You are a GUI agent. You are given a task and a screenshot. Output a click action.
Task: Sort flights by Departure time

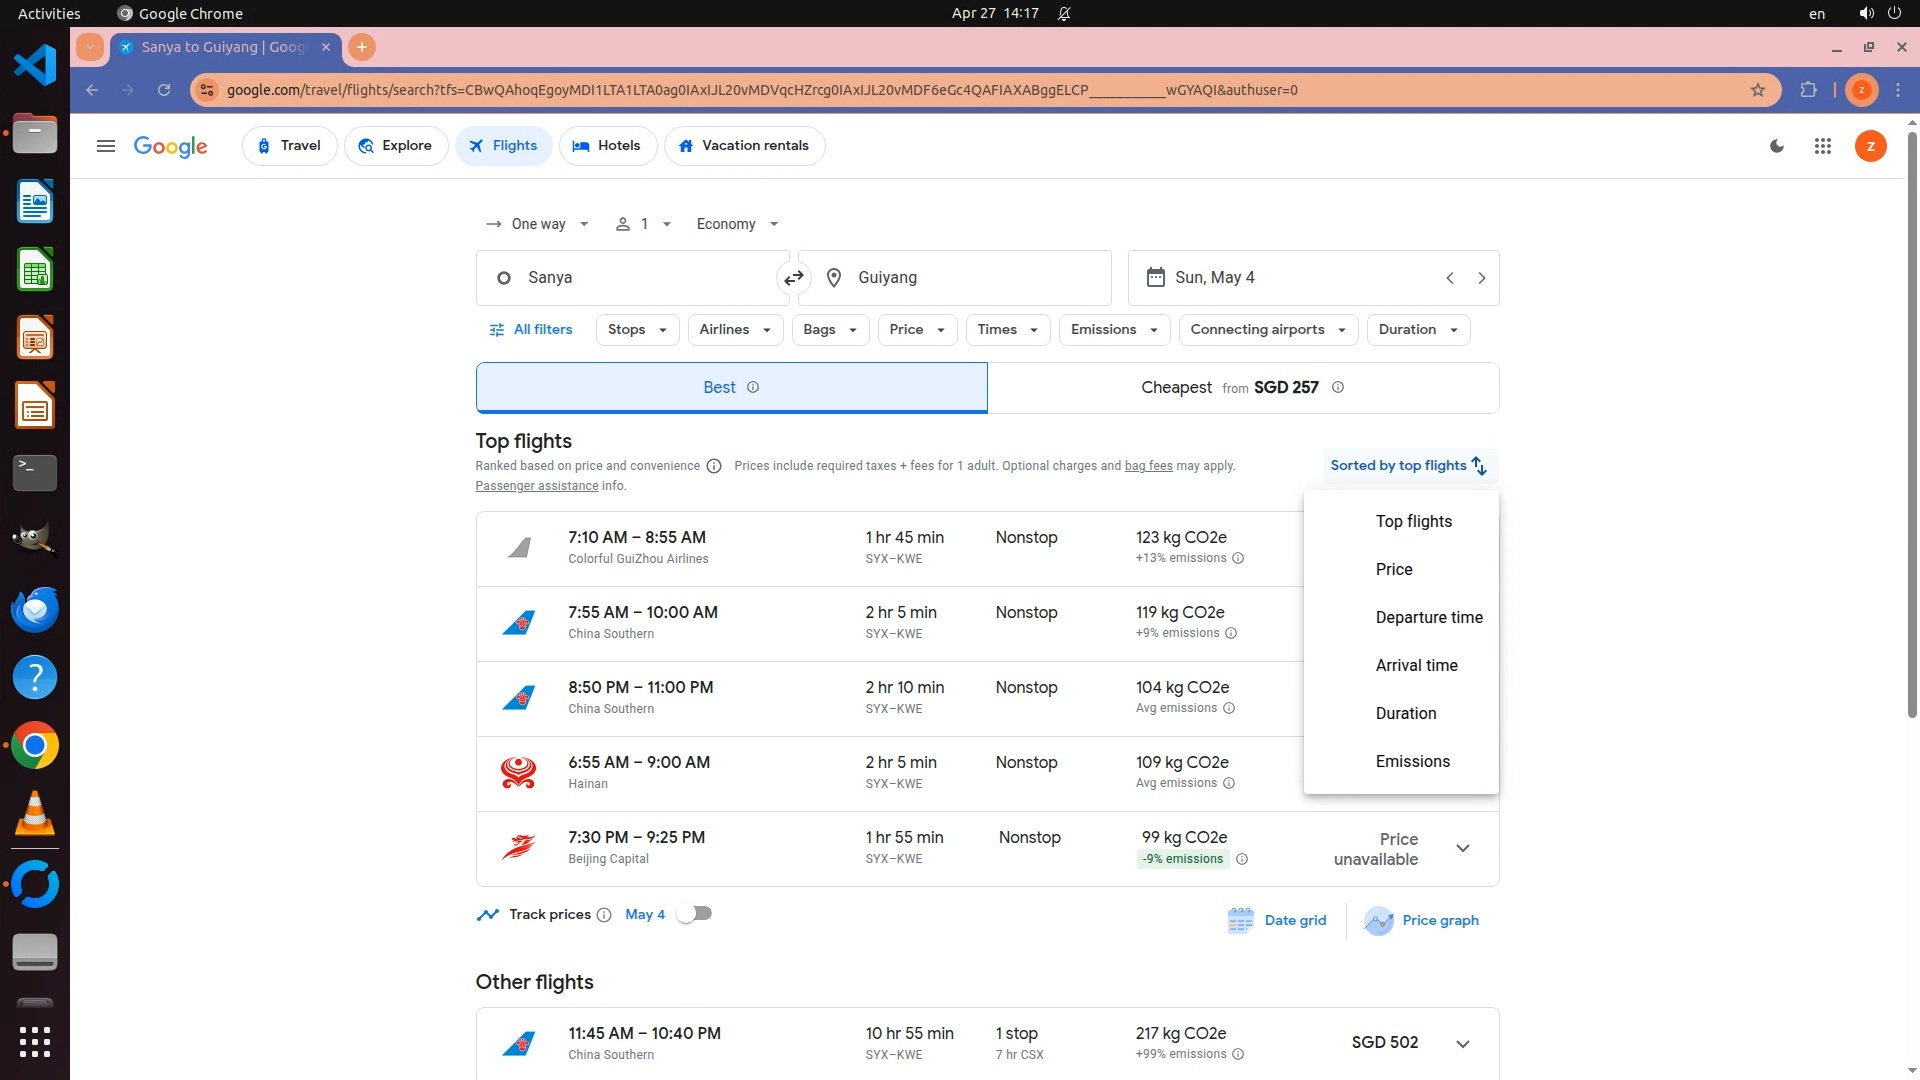(1428, 618)
